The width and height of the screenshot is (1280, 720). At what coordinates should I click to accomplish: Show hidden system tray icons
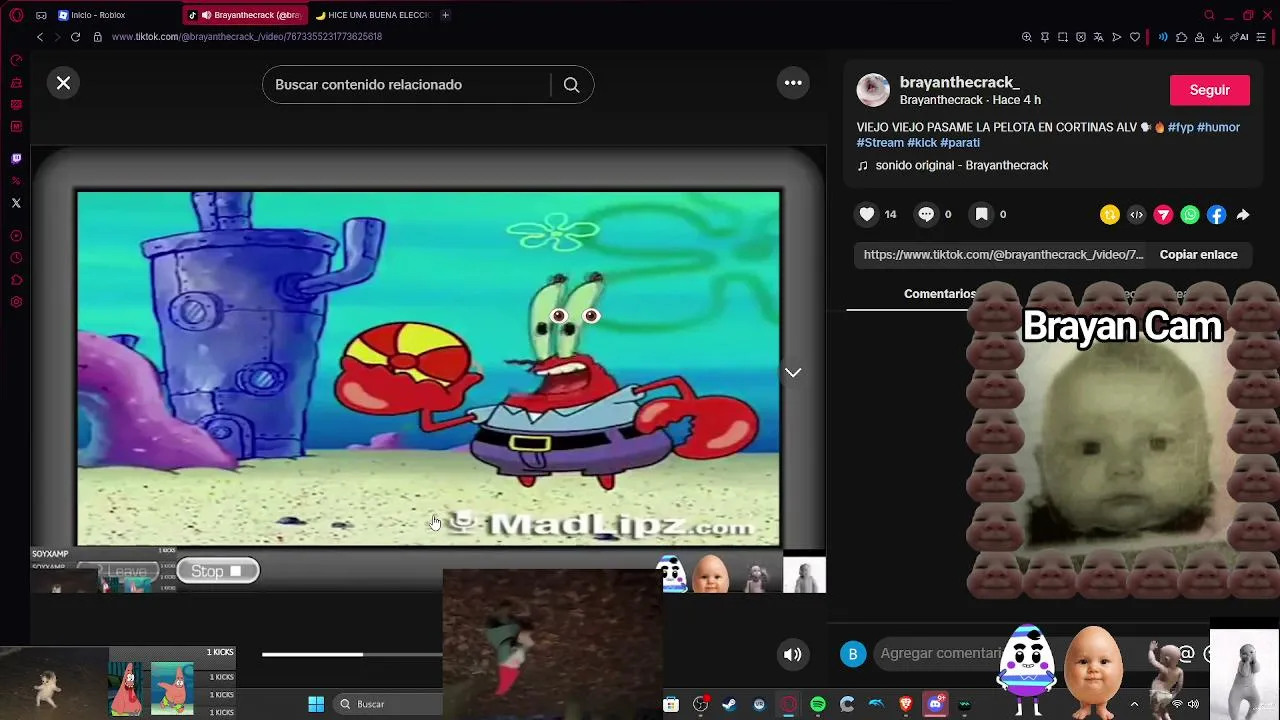click(1134, 704)
